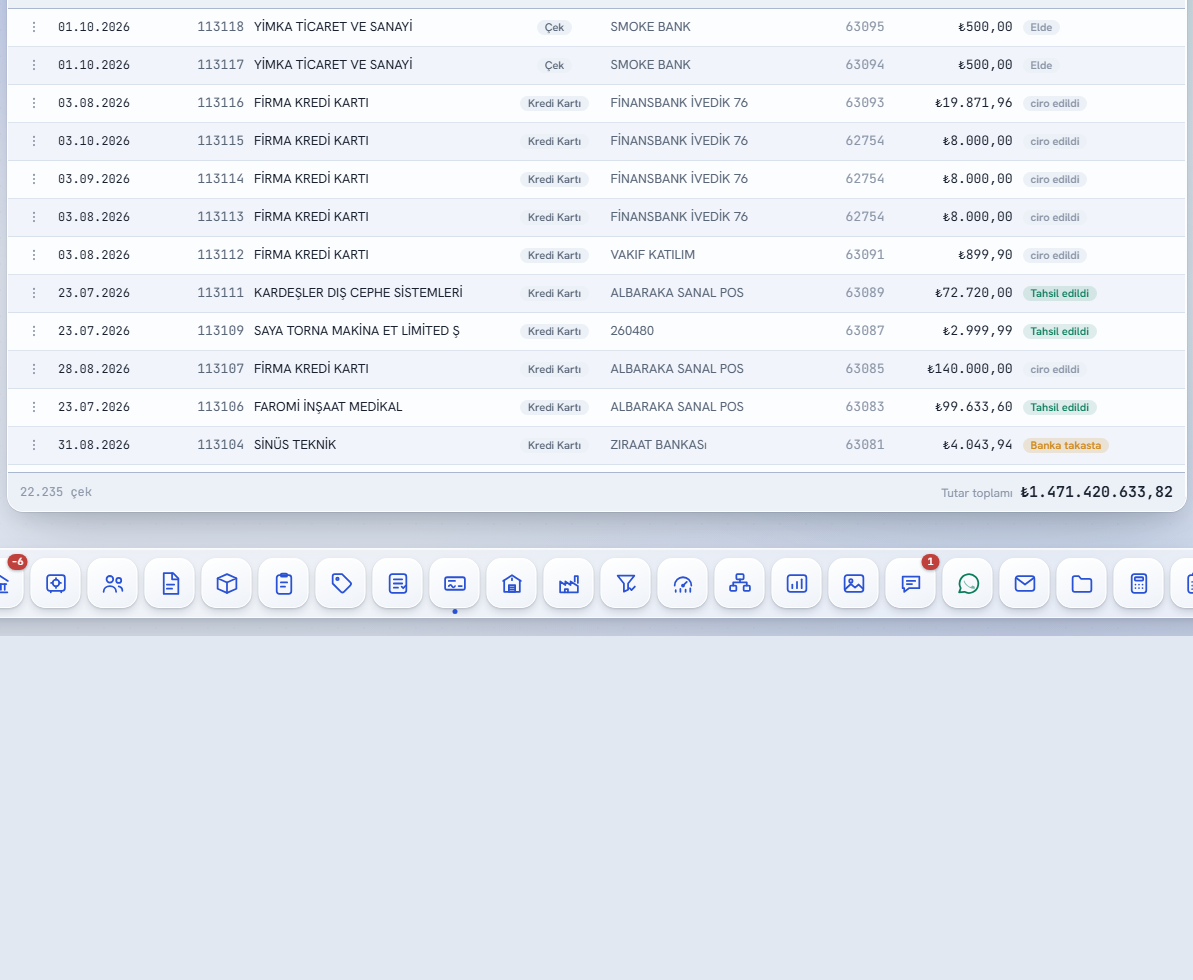The width and height of the screenshot is (1193, 980).
Task: Click the clipboard icon in the dock
Action: coord(284,584)
